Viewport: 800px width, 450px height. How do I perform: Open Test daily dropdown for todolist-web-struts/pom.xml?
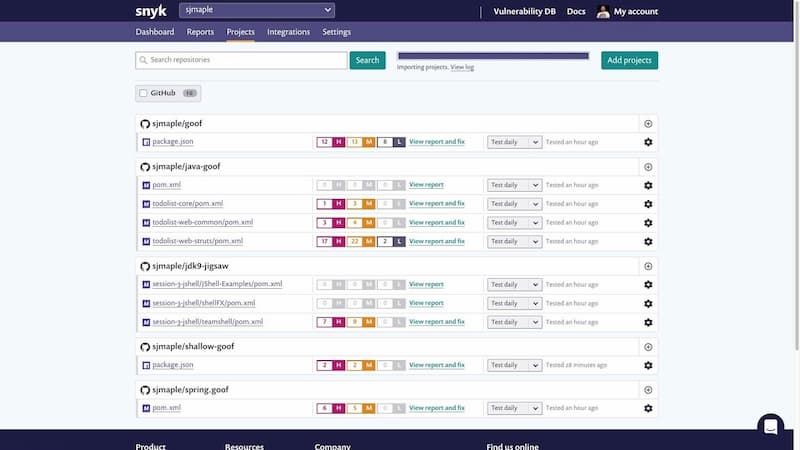click(x=514, y=241)
